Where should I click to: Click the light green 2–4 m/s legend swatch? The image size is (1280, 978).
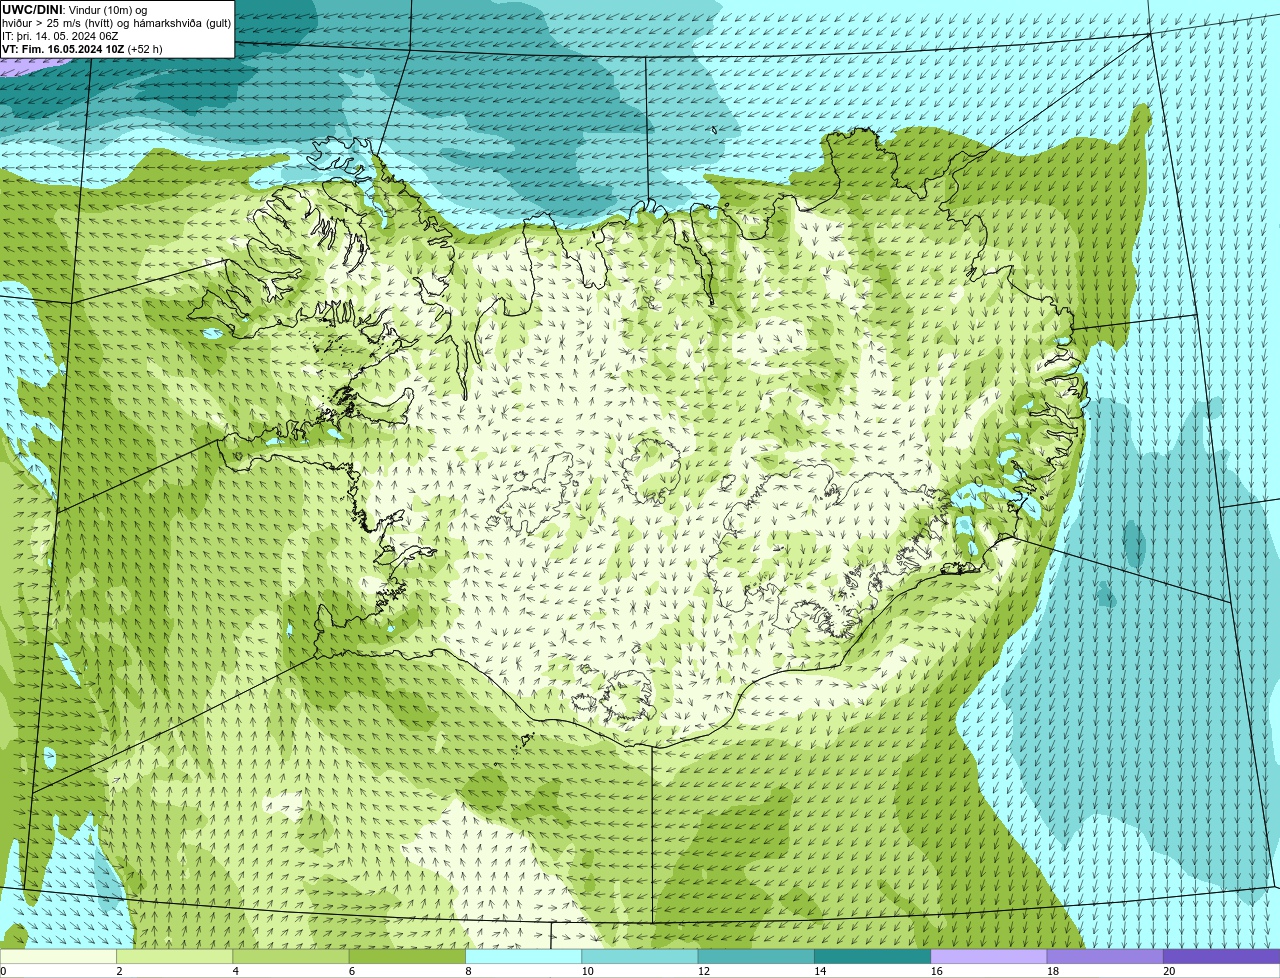click(x=176, y=956)
